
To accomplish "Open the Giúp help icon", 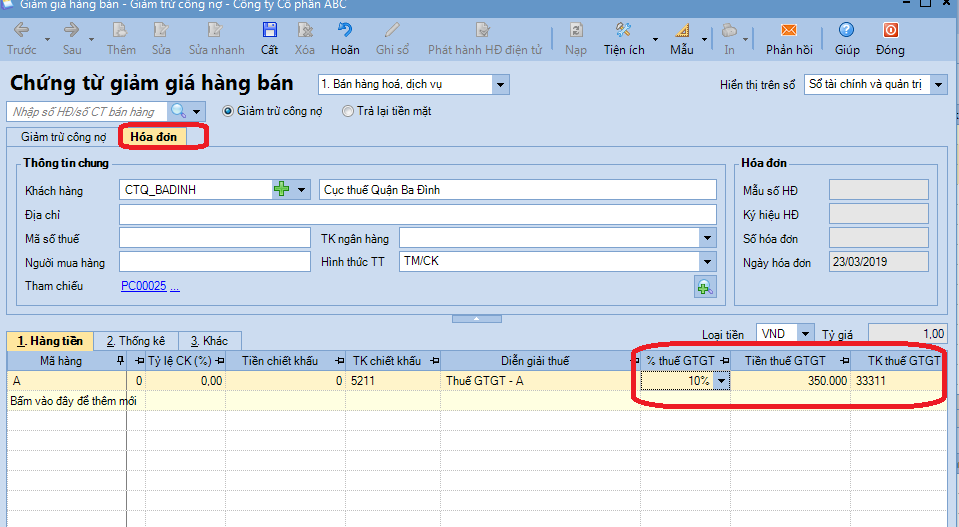I will [x=847, y=31].
